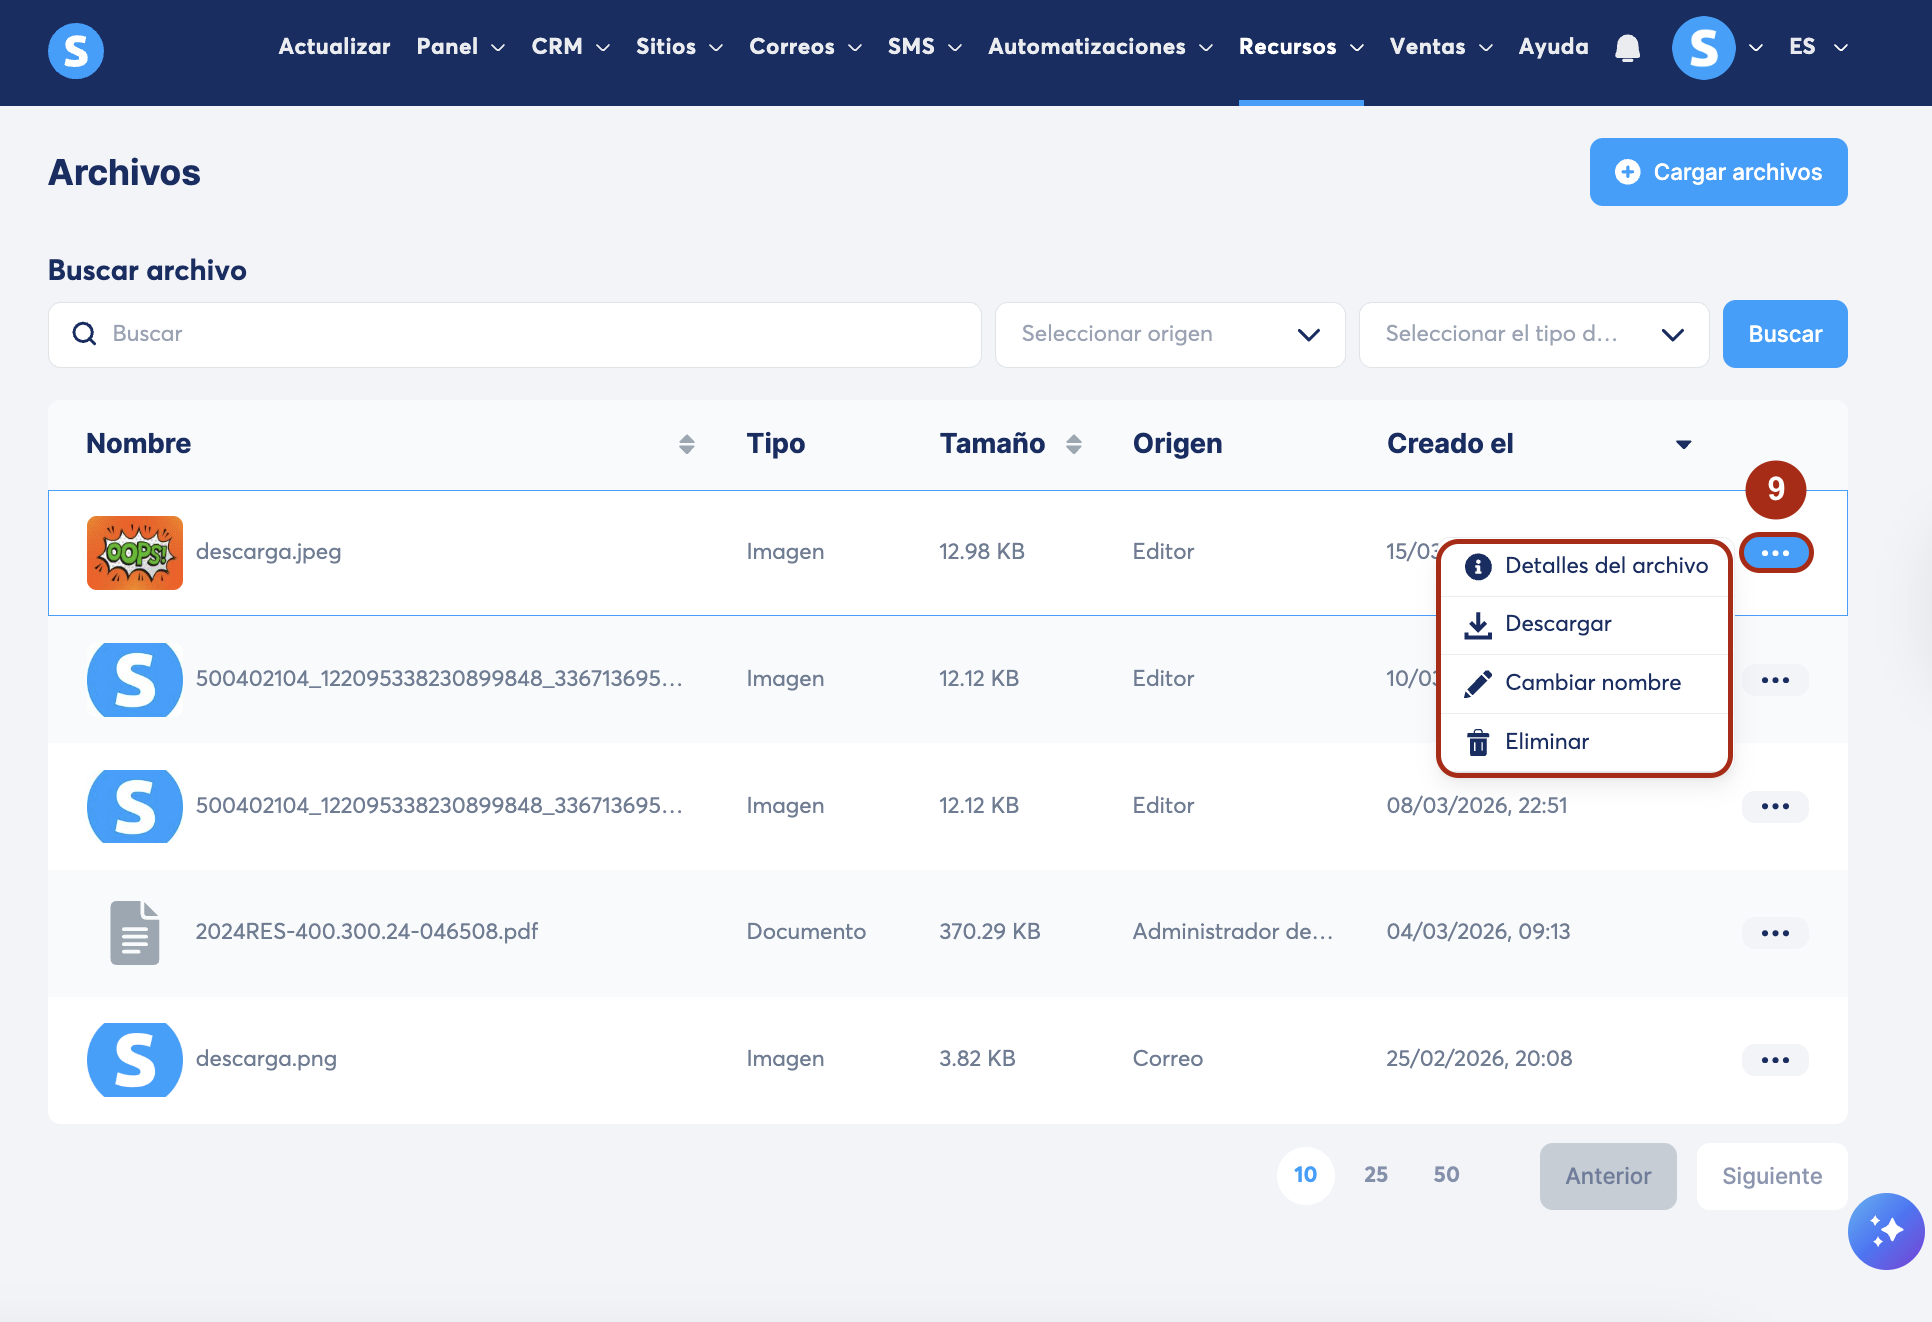
Task: Click the user avatar in the header
Action: [x=1703, y=48]
